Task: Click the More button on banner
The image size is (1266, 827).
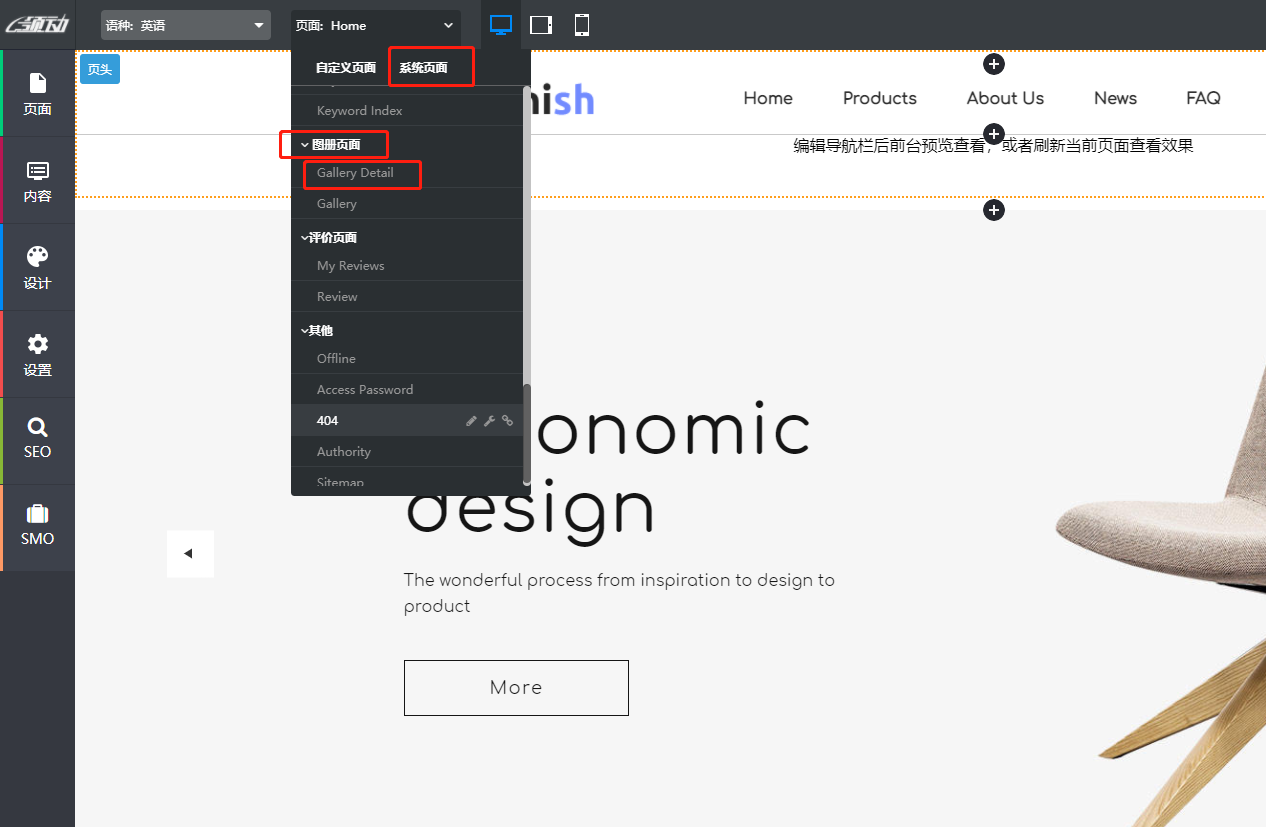Action: 516,688
